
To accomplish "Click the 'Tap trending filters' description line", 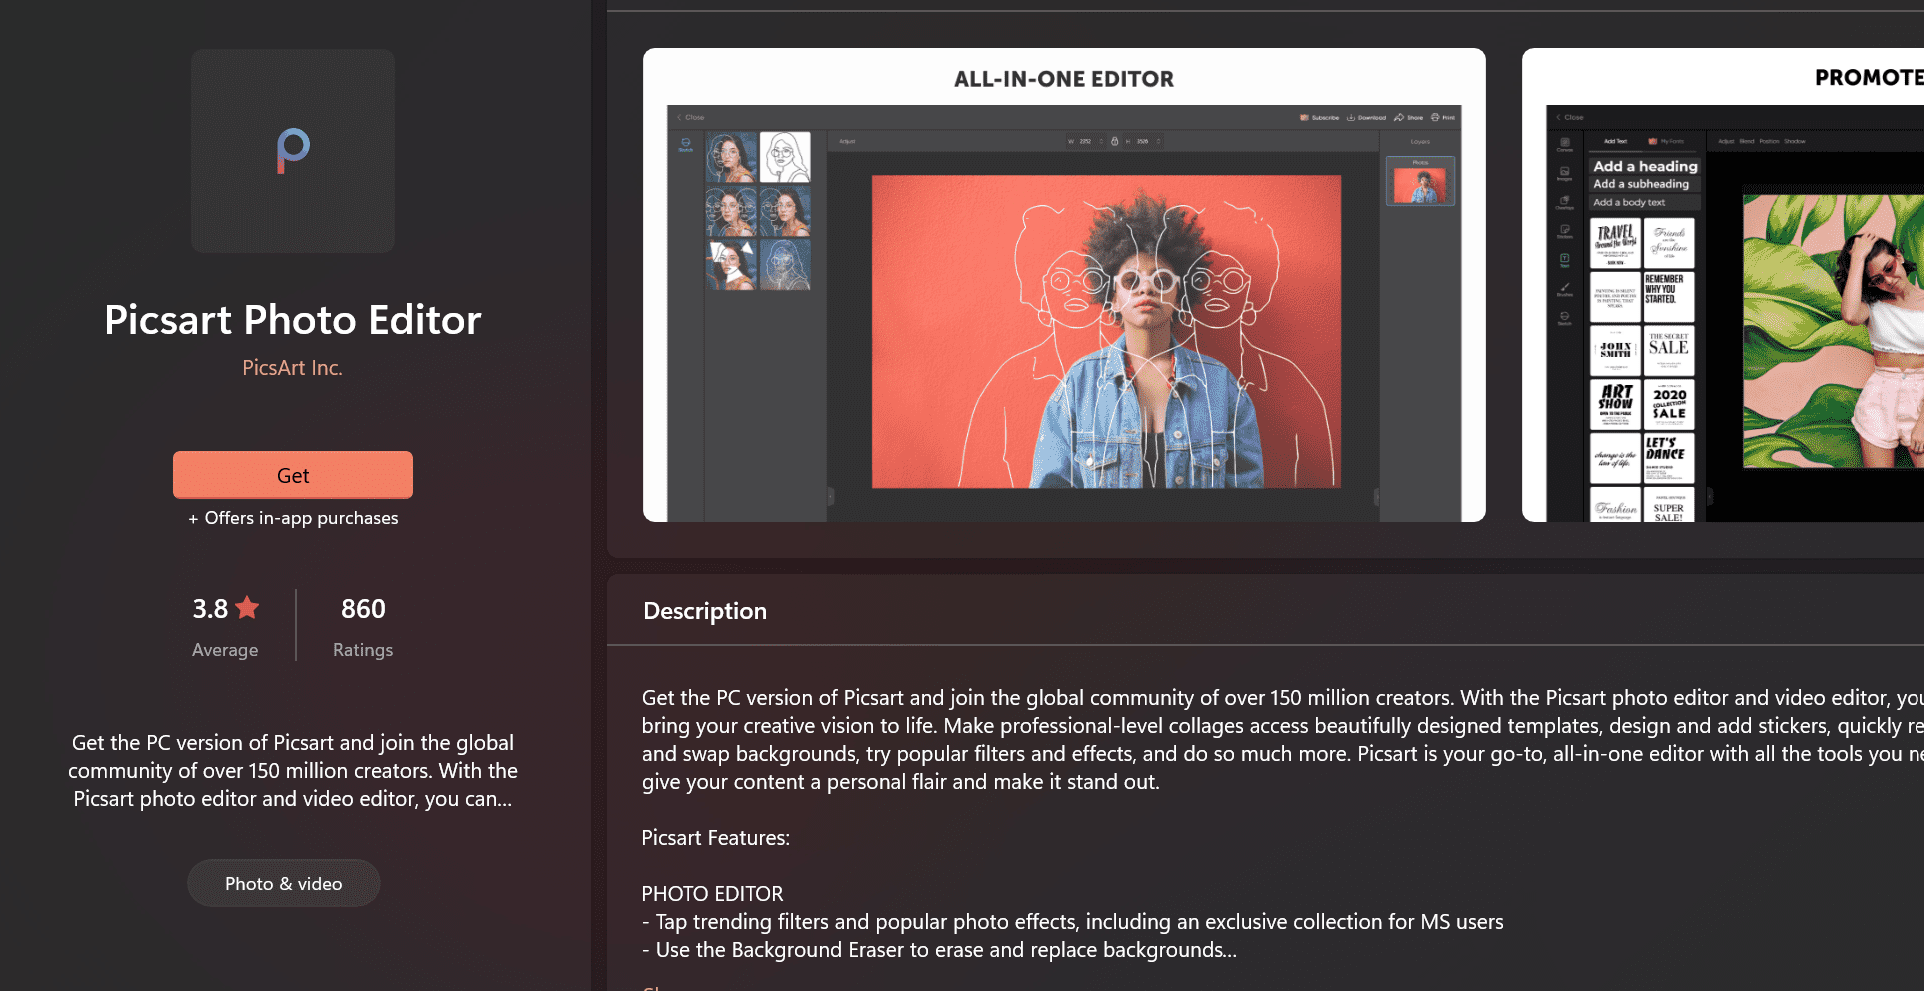I will click(1072, 922).
